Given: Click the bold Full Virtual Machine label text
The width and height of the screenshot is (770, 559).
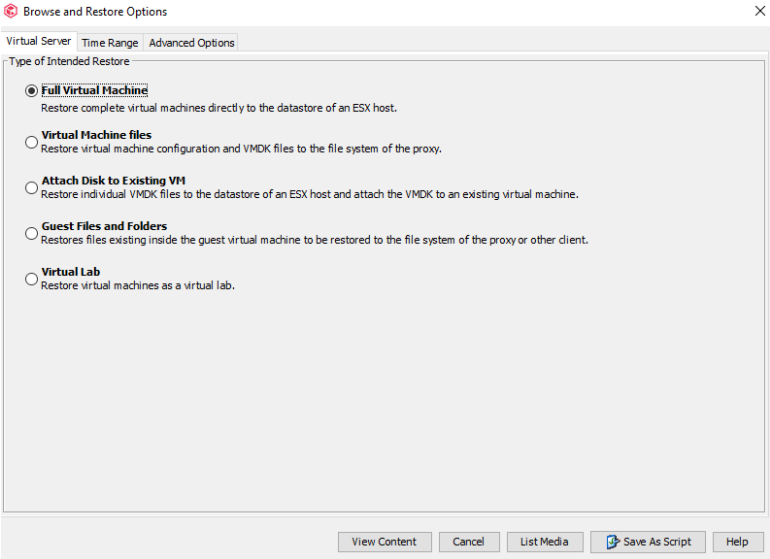Looking at the screenshot, I should coord(94,90).
